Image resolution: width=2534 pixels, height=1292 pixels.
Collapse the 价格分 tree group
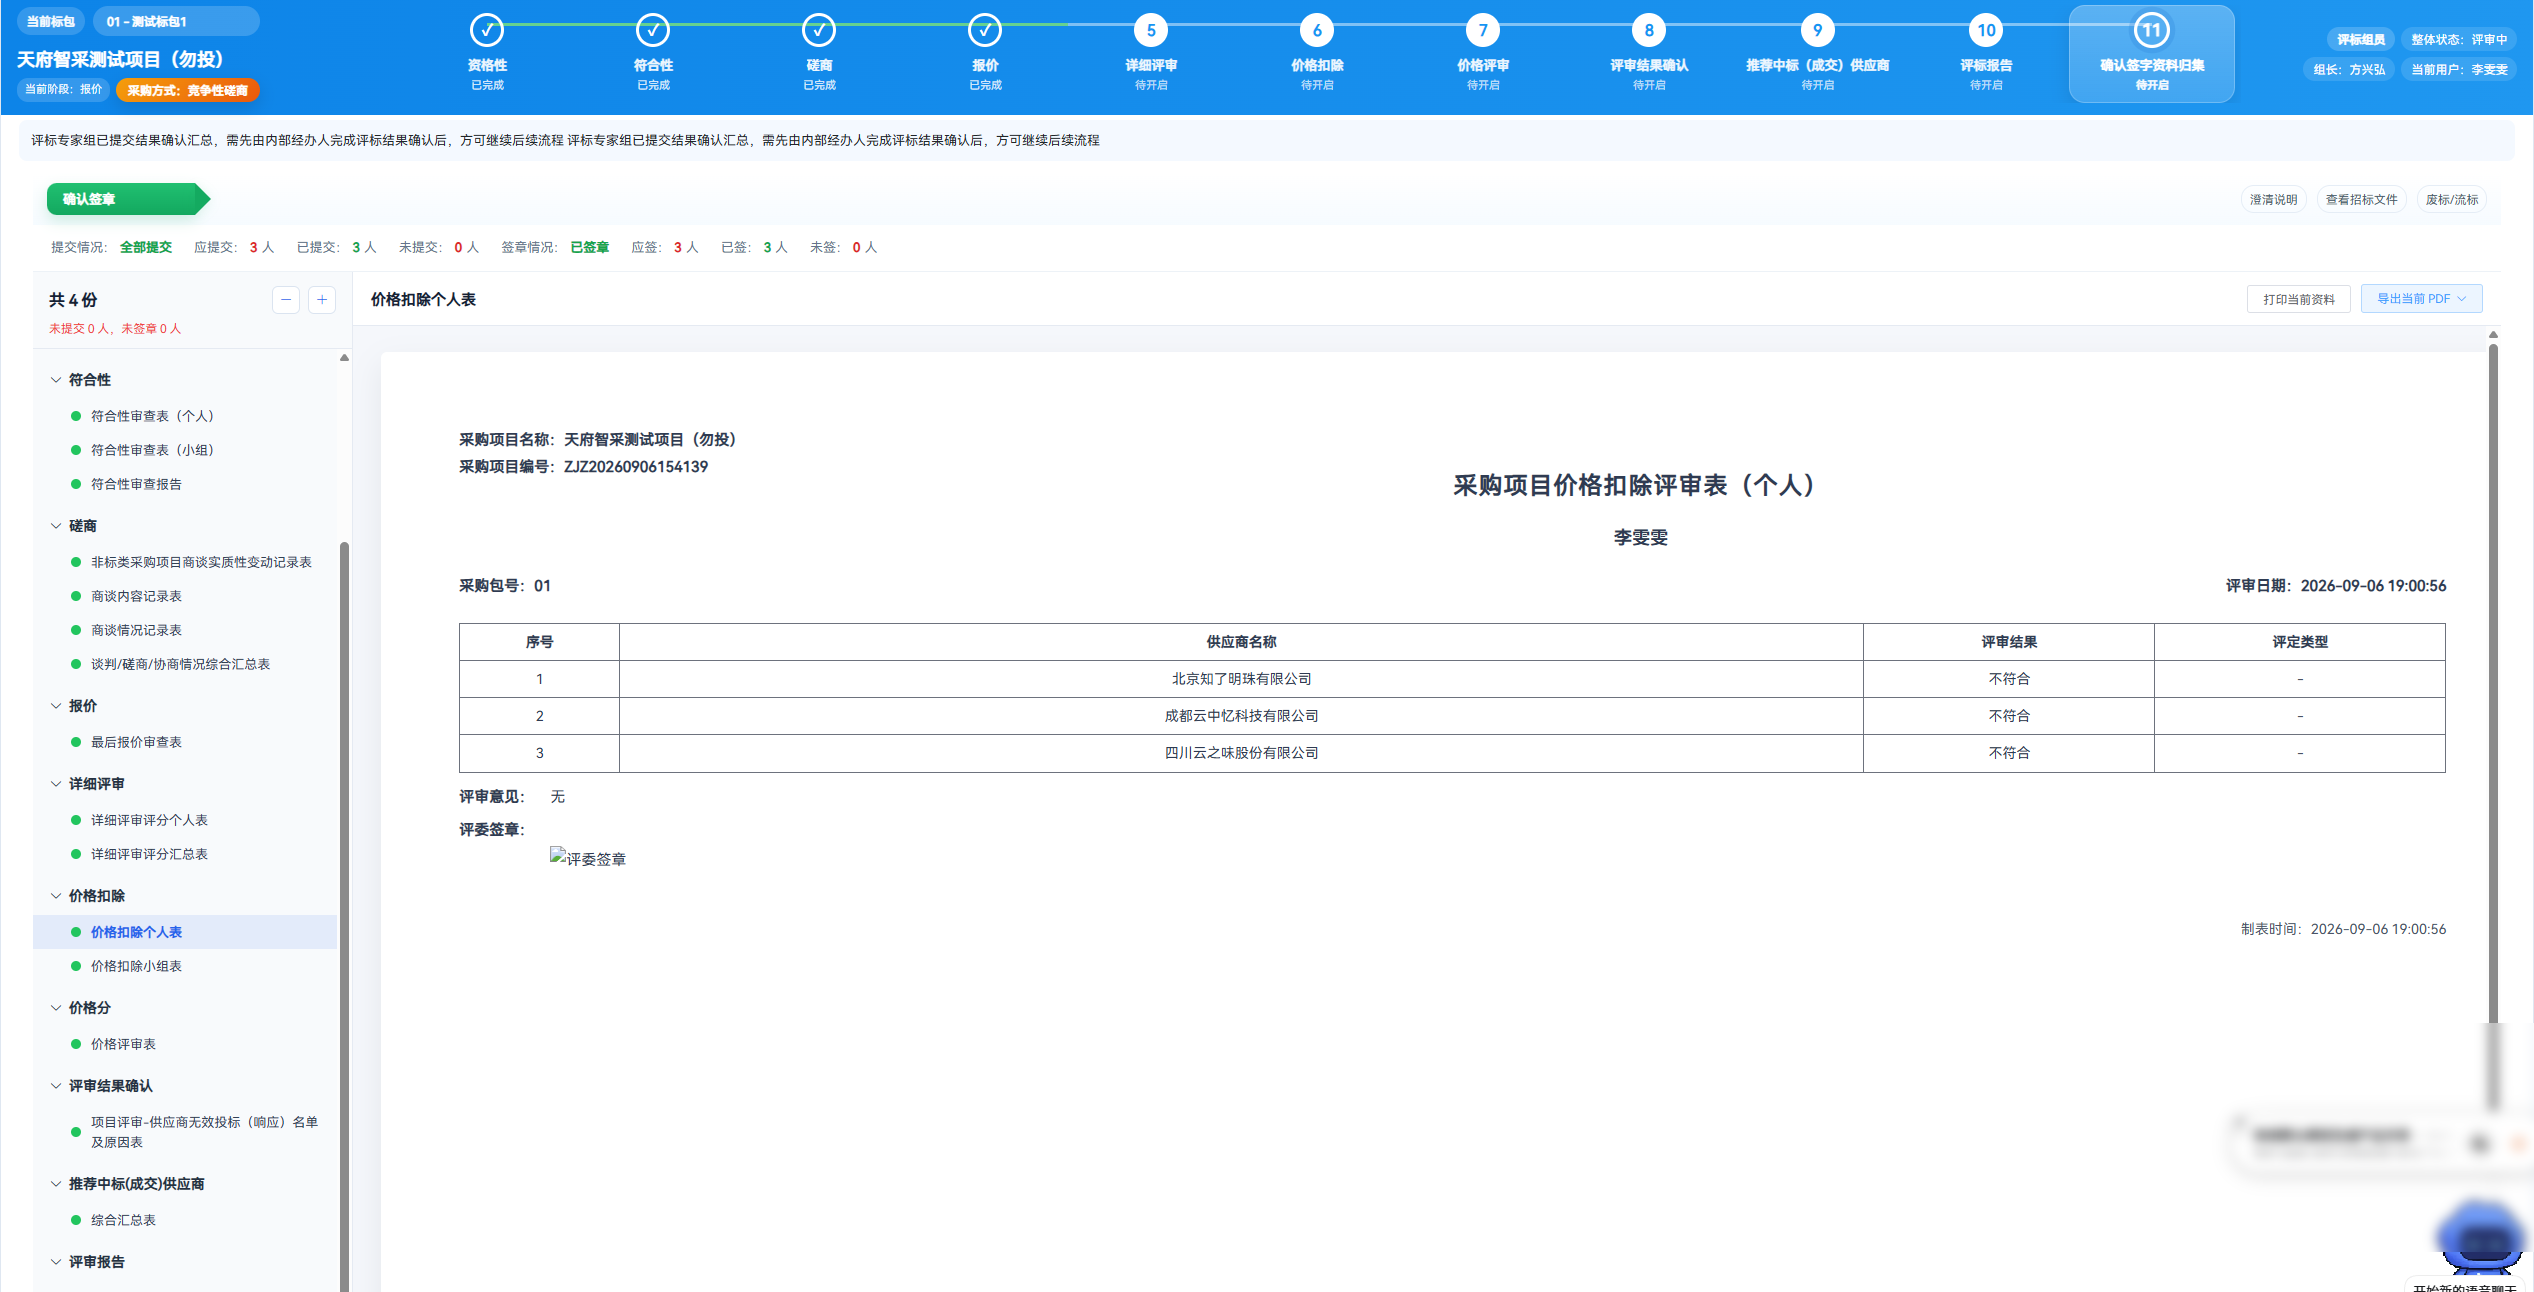(x=56, y=1008)
